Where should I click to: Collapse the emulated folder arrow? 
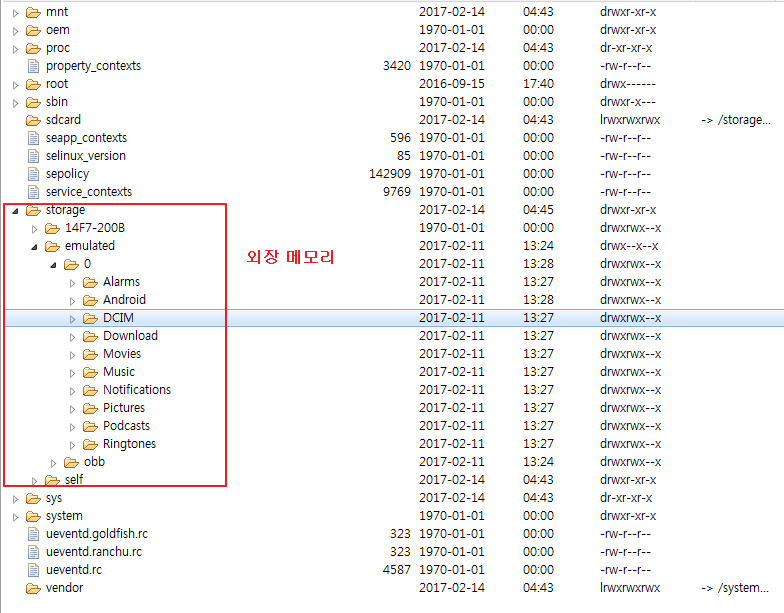pyautogui.click(x=34, y=247)
